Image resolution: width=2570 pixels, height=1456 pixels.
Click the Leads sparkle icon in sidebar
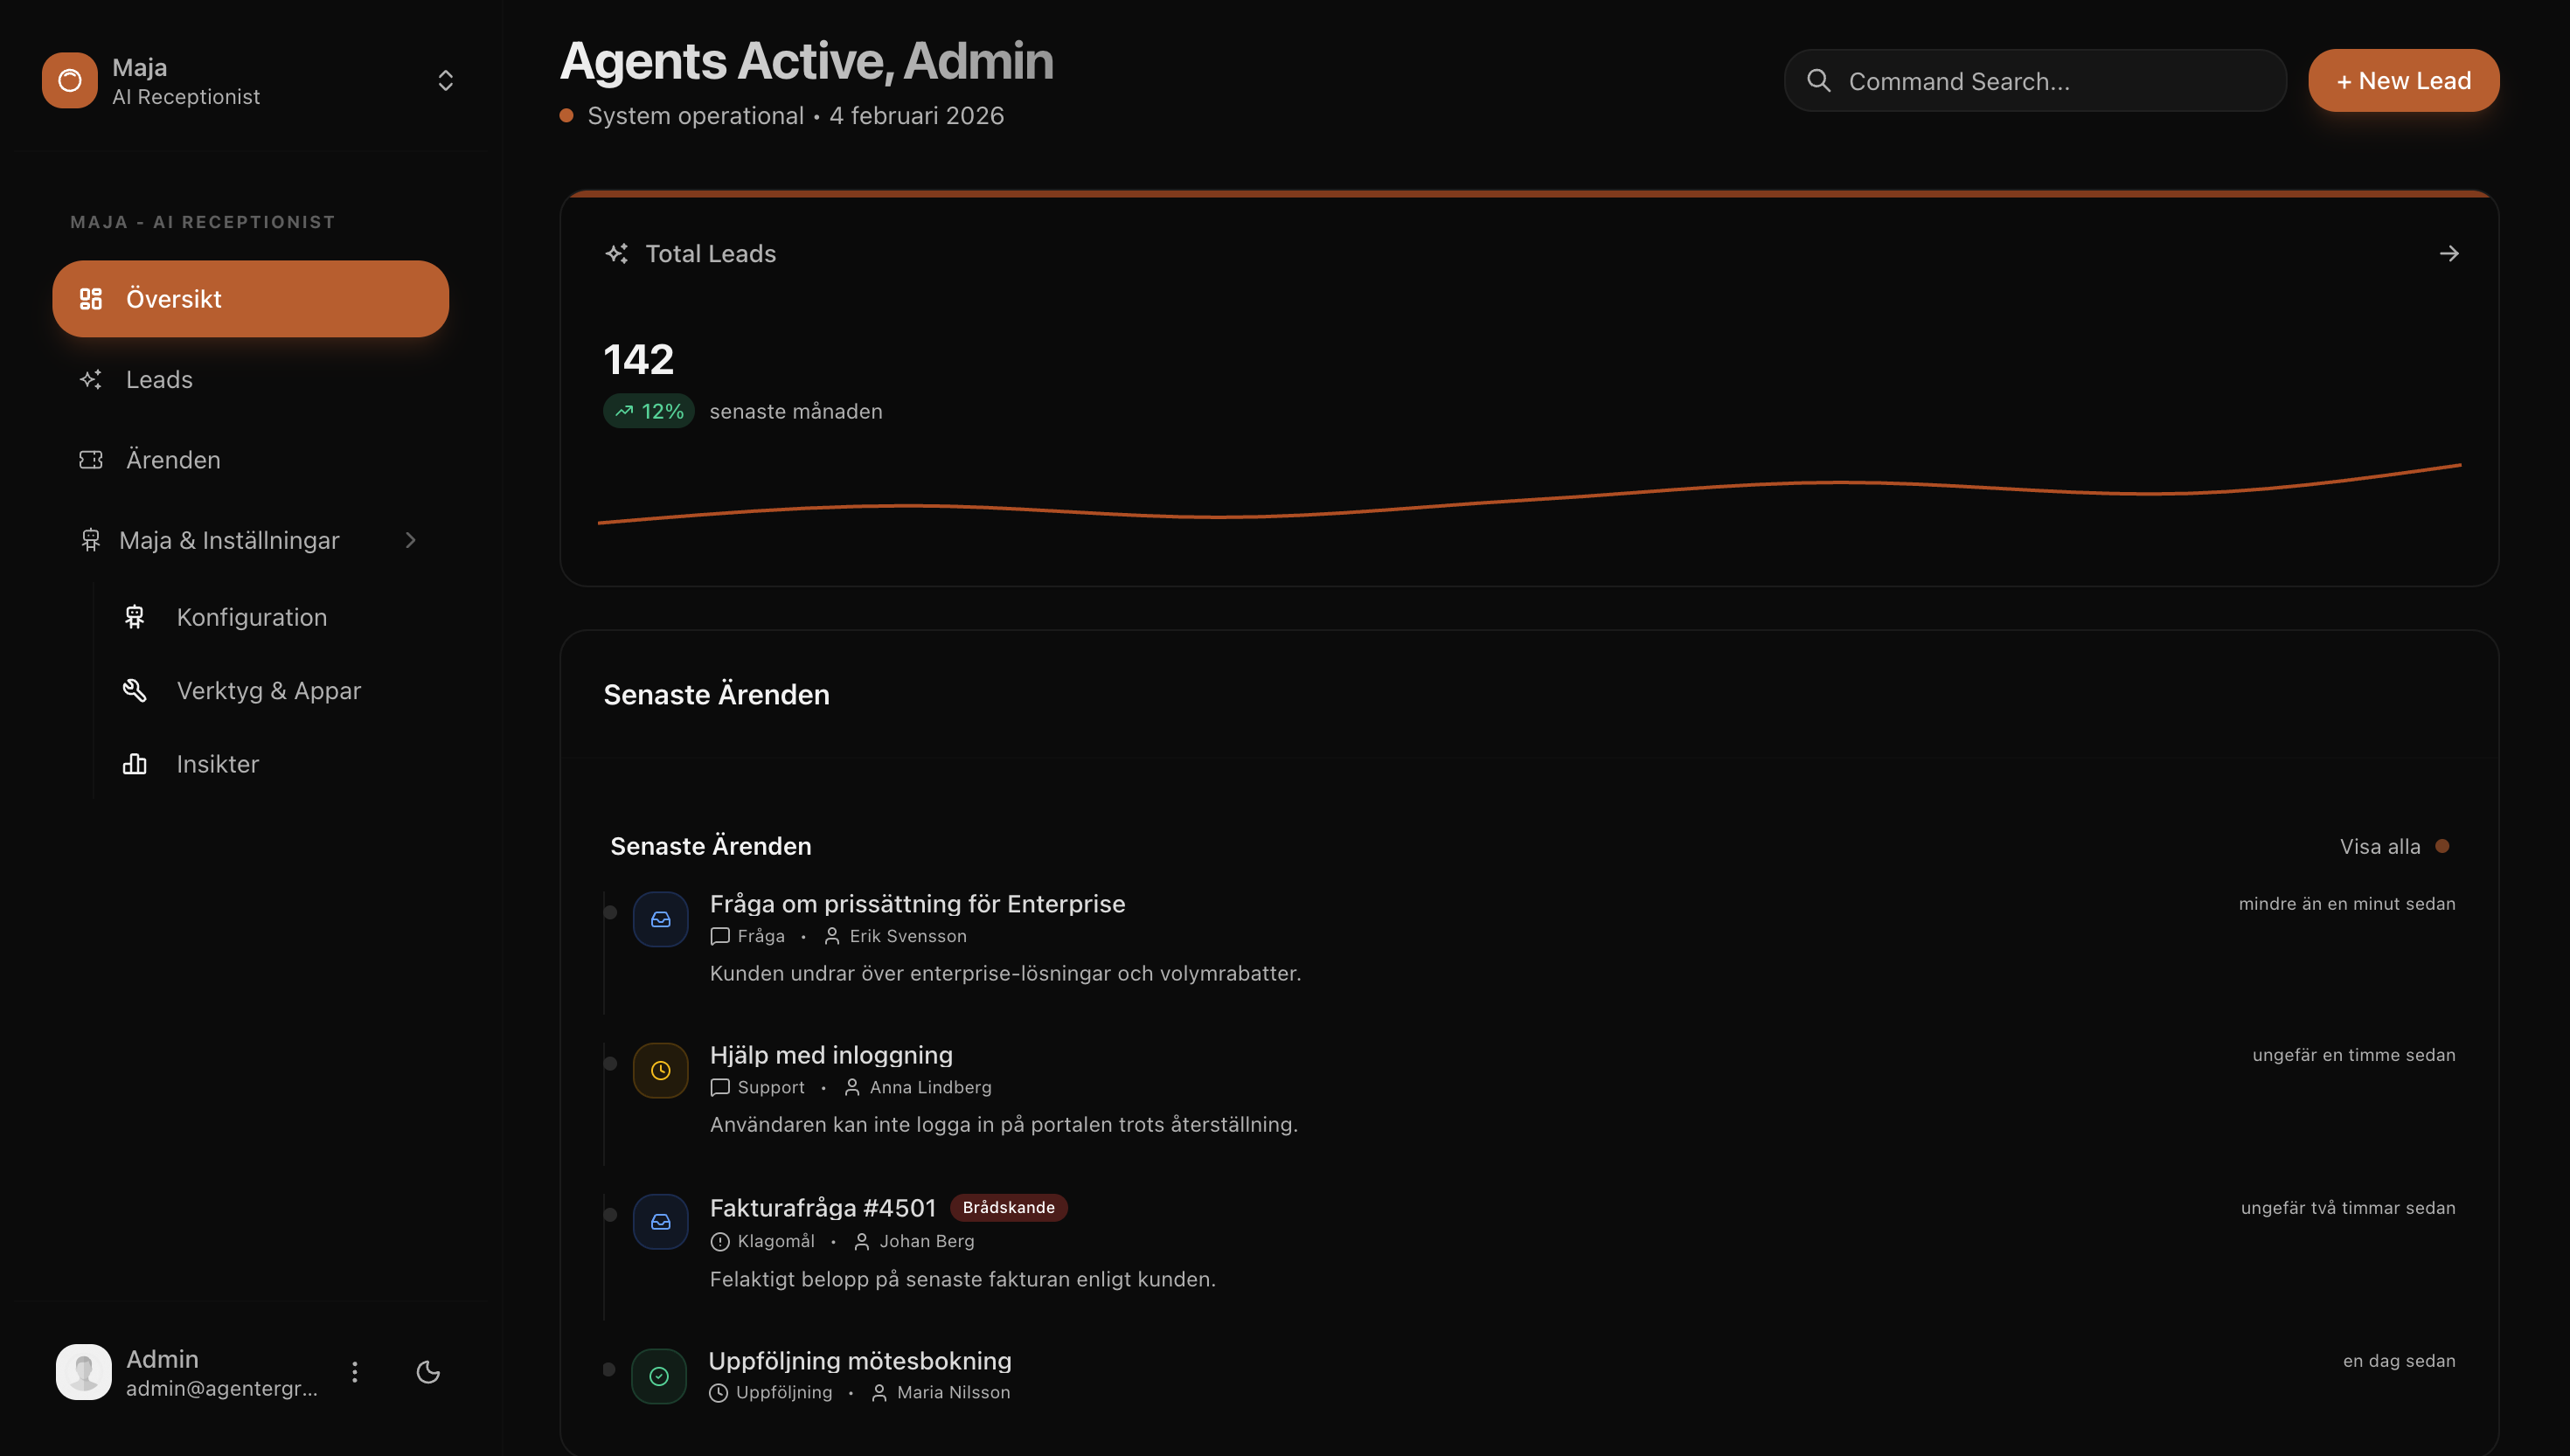[x=91, y=379]
